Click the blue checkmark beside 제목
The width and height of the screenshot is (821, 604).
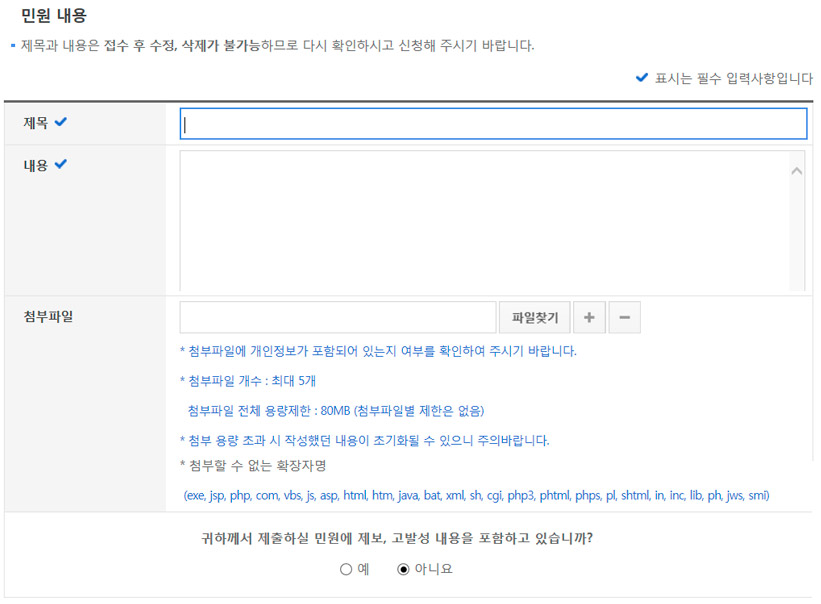pyautogui.click(x=61, y=122)
